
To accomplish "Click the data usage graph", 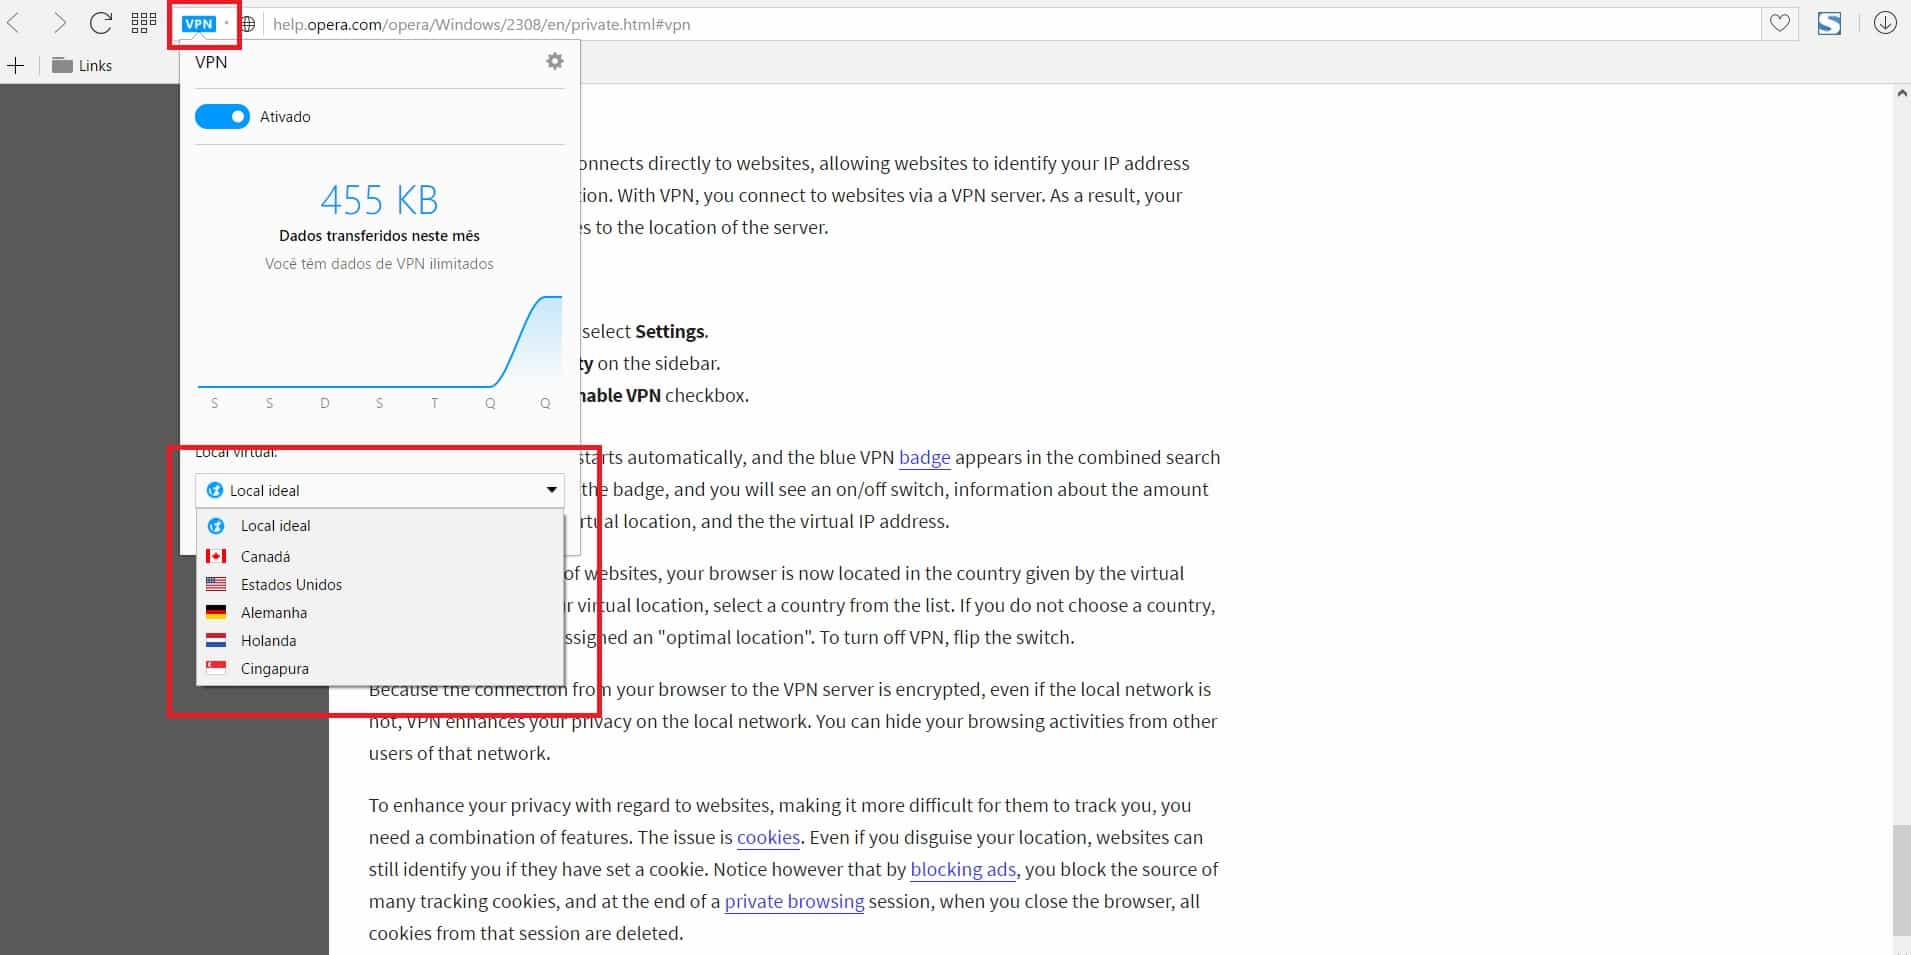I will click(380, 342).
